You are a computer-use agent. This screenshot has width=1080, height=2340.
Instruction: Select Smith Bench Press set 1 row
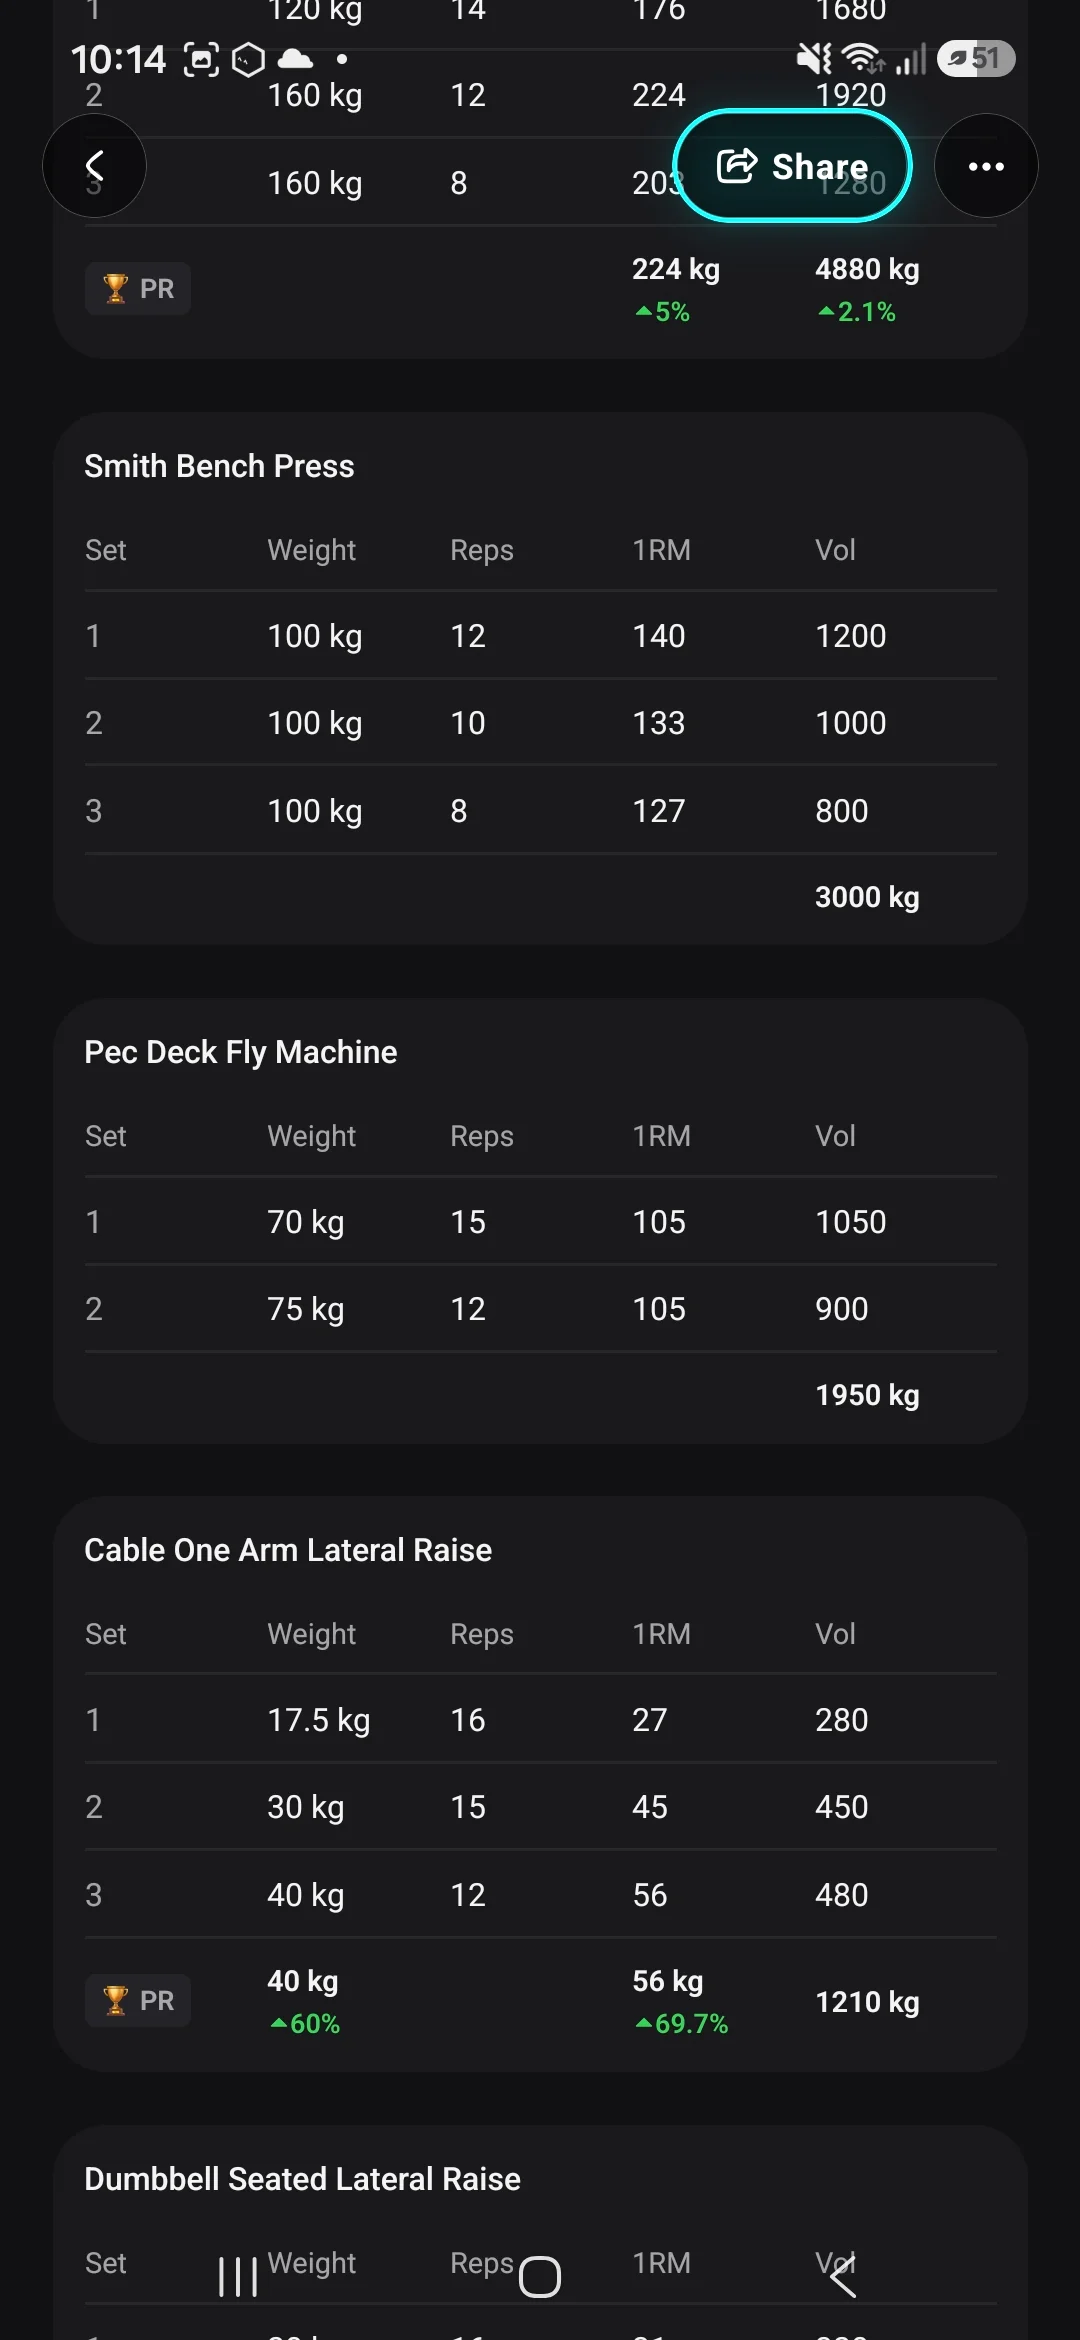(x=541, y=636)
